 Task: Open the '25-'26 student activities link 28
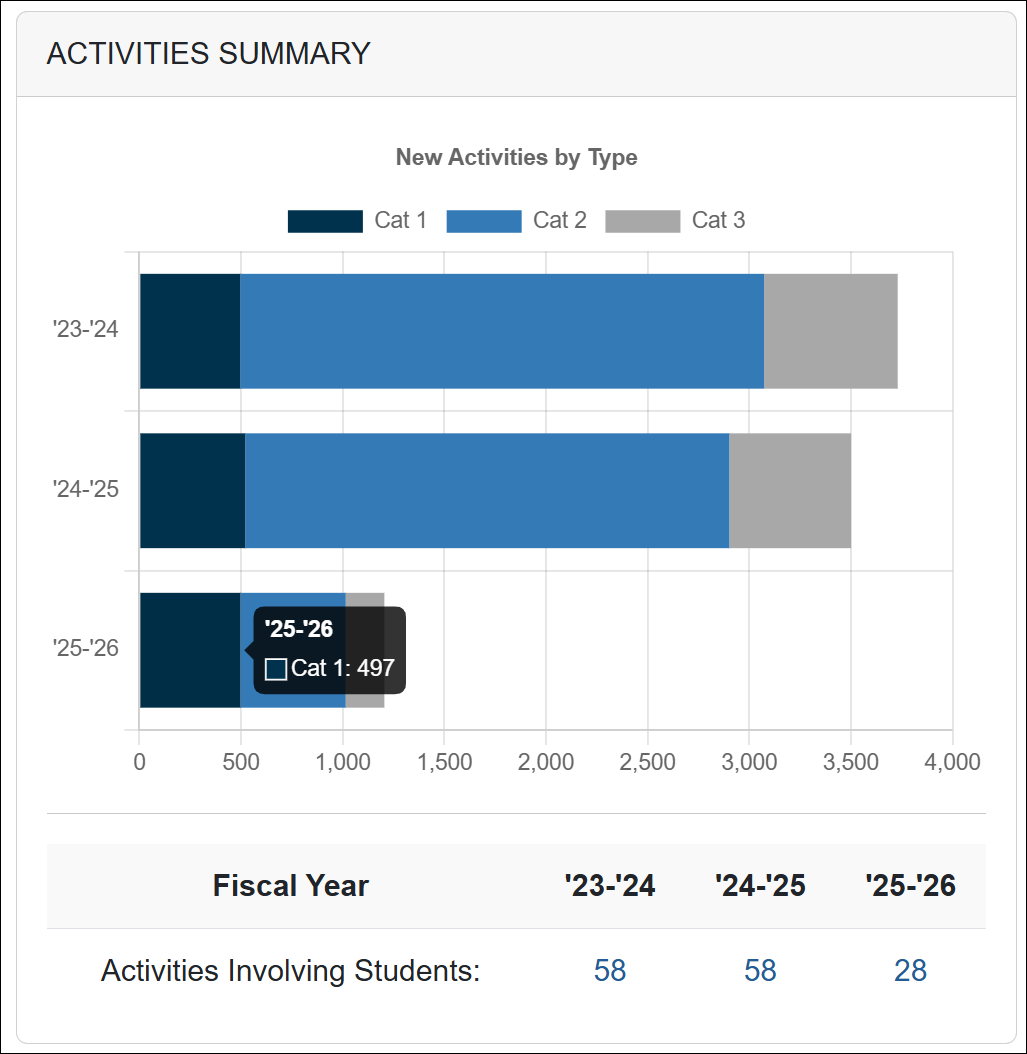point(911,970)
